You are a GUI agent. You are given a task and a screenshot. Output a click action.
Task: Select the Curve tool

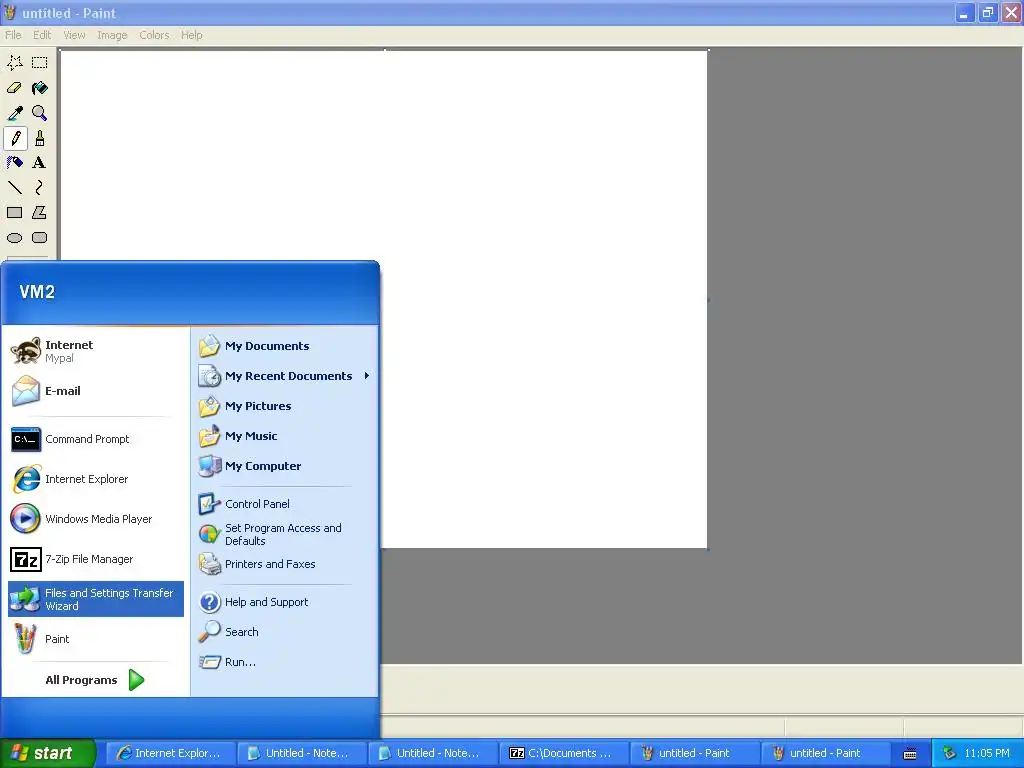39,187
